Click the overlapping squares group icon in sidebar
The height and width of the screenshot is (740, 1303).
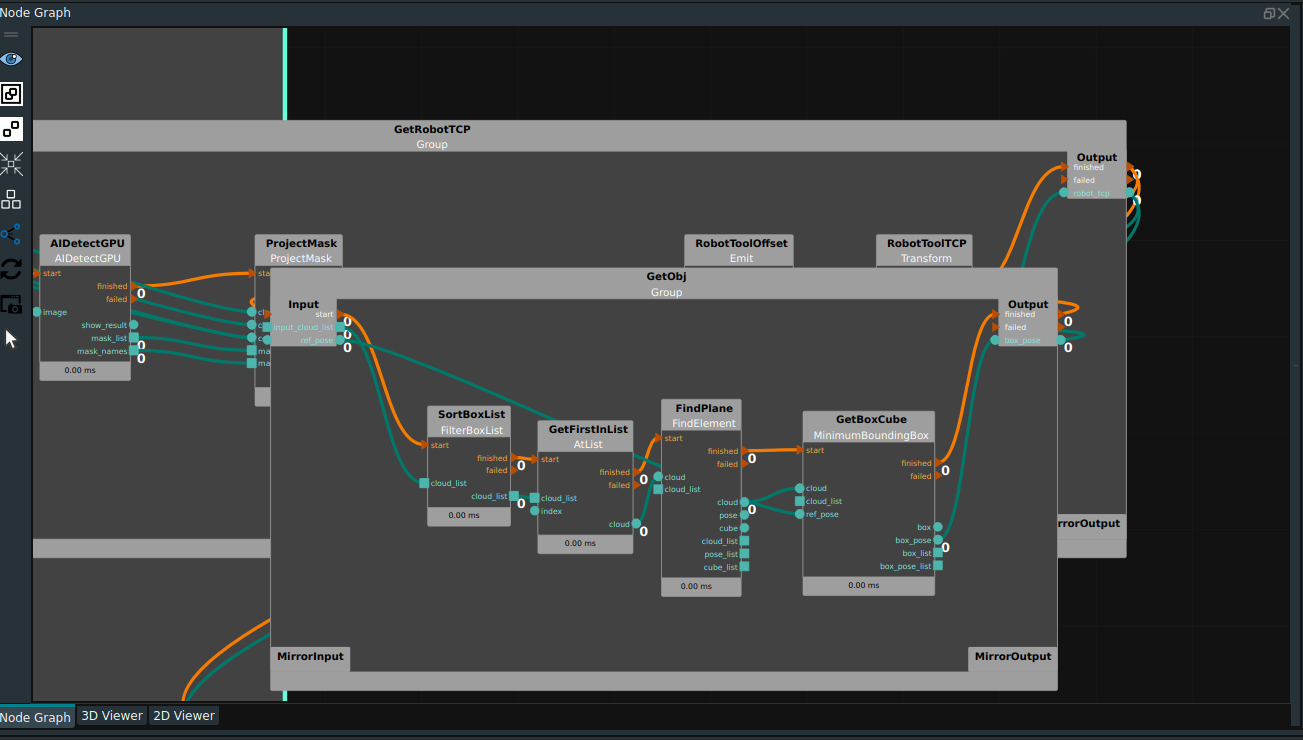(x=11, y=94)
